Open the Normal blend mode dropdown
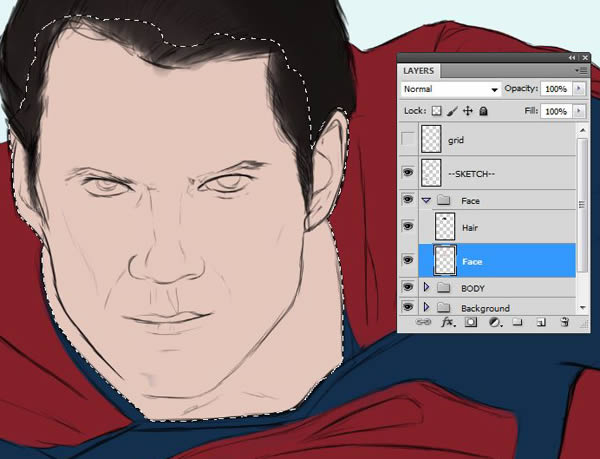600x459 pixels. (x=451, y=89)
